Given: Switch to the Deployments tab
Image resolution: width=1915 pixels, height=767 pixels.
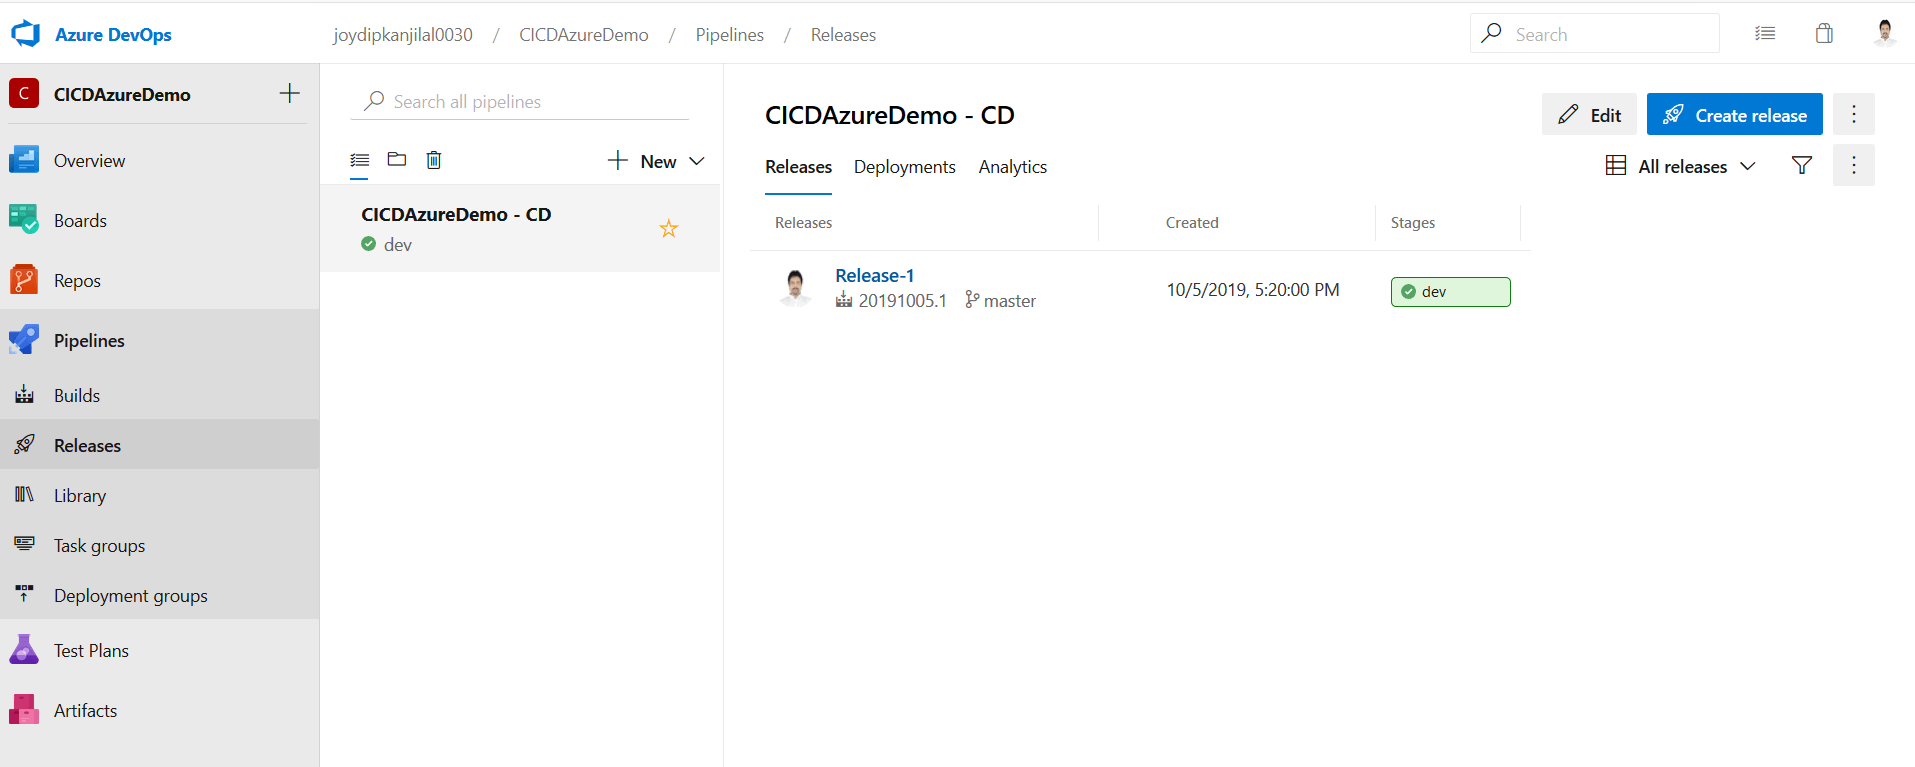Looking at the screenshot, I should tap(905, 167).
